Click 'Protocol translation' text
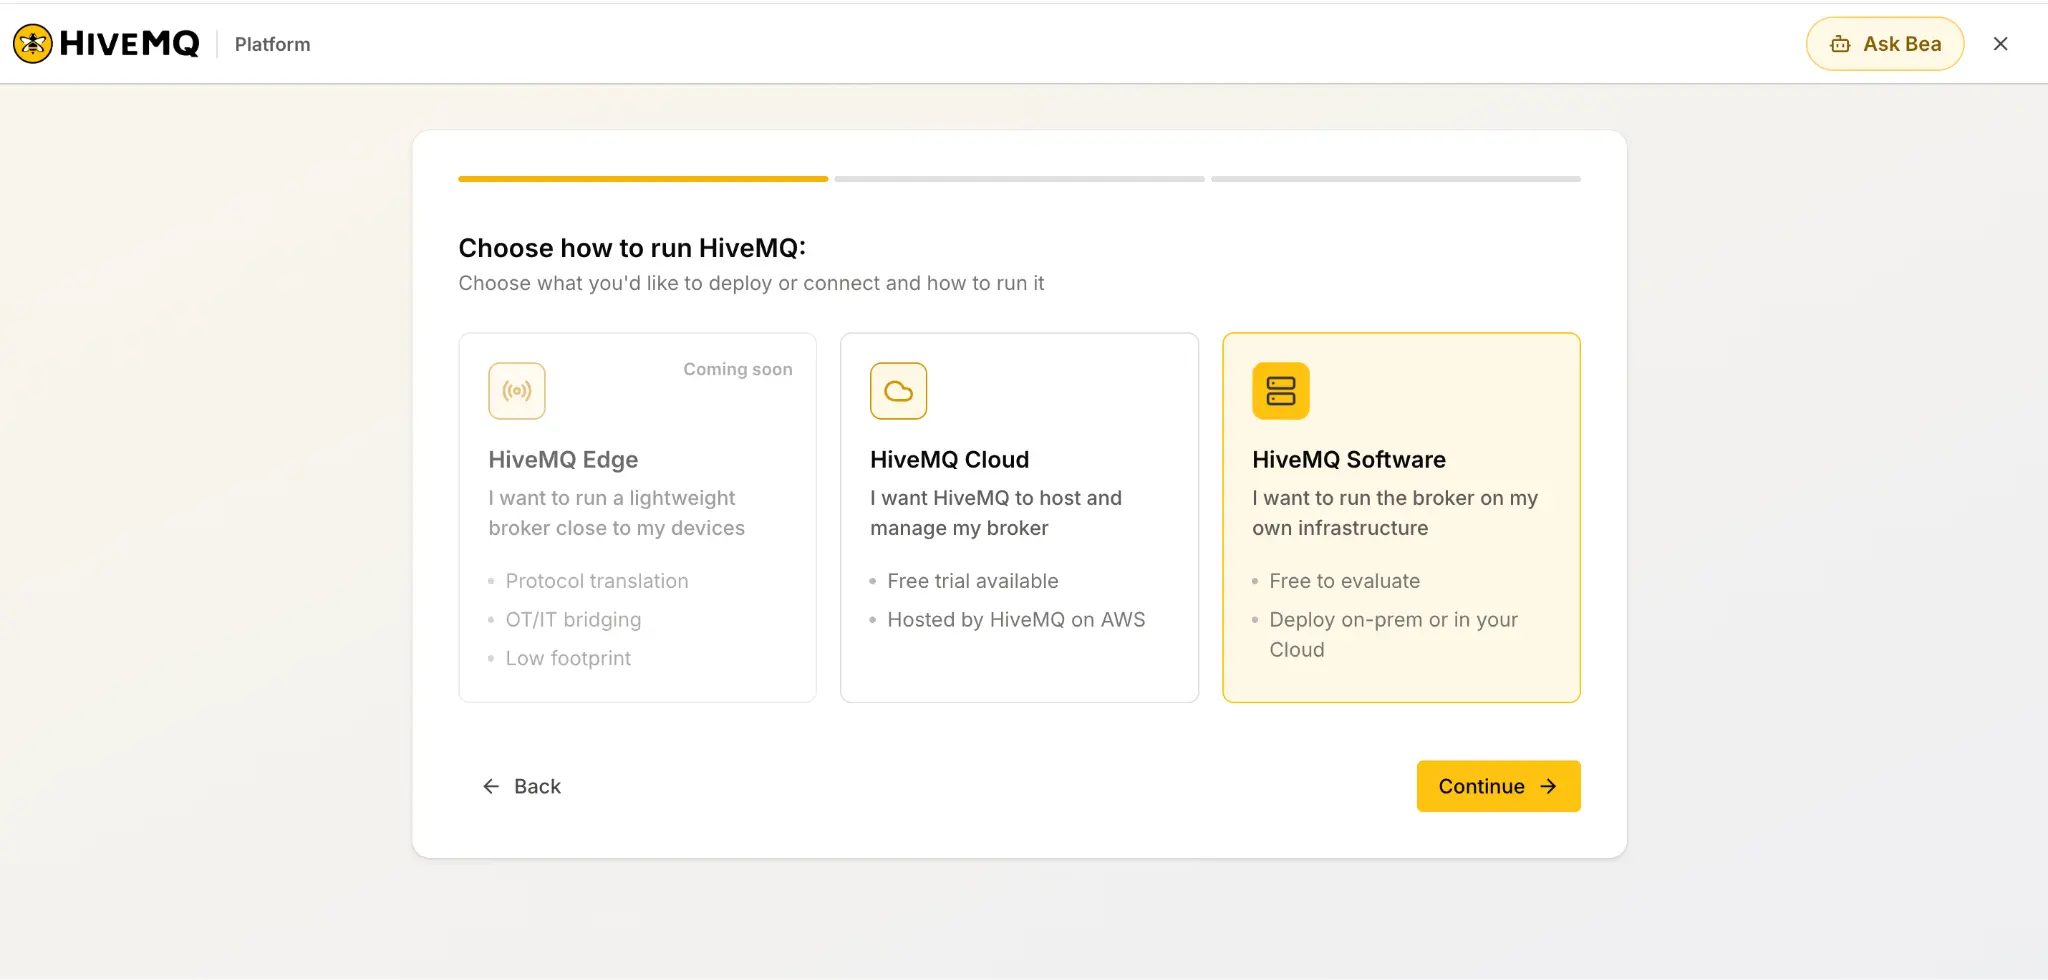This screenshot has width=2048, height=980. point(597,581)
